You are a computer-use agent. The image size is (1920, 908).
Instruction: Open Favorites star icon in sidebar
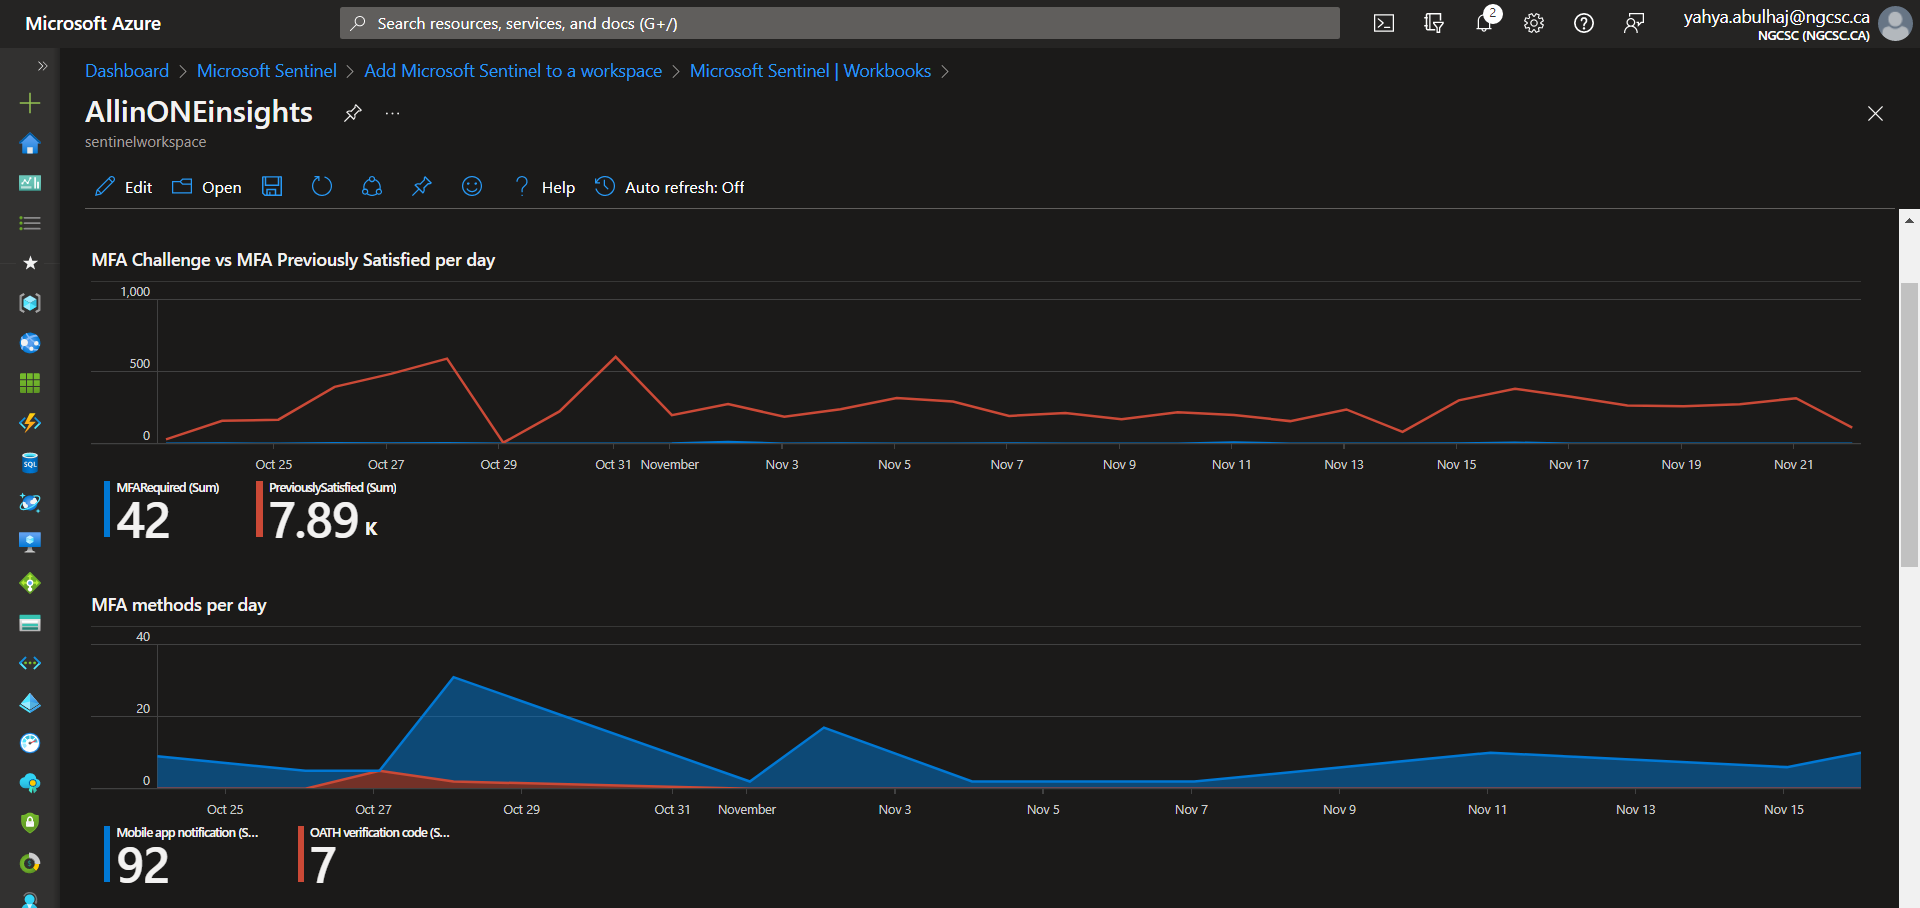[30, 263]
